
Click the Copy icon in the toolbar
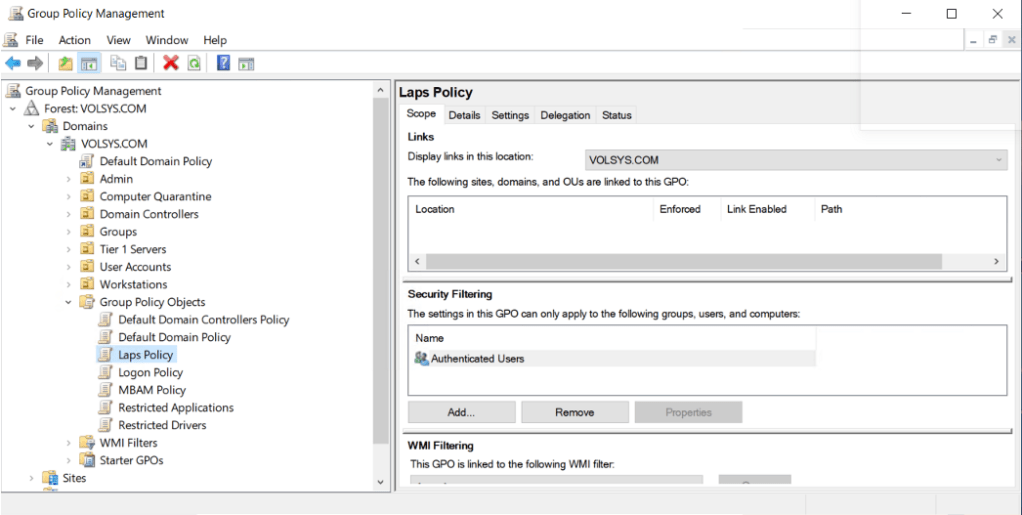[118, 63]
